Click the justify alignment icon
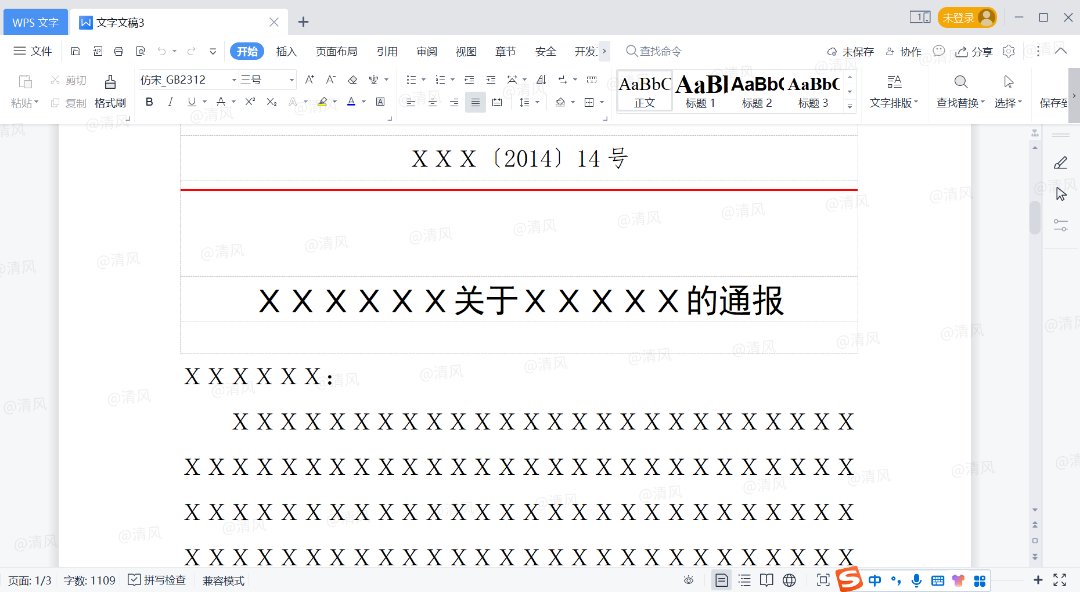The image size is (1080, 592). point(475,102)
